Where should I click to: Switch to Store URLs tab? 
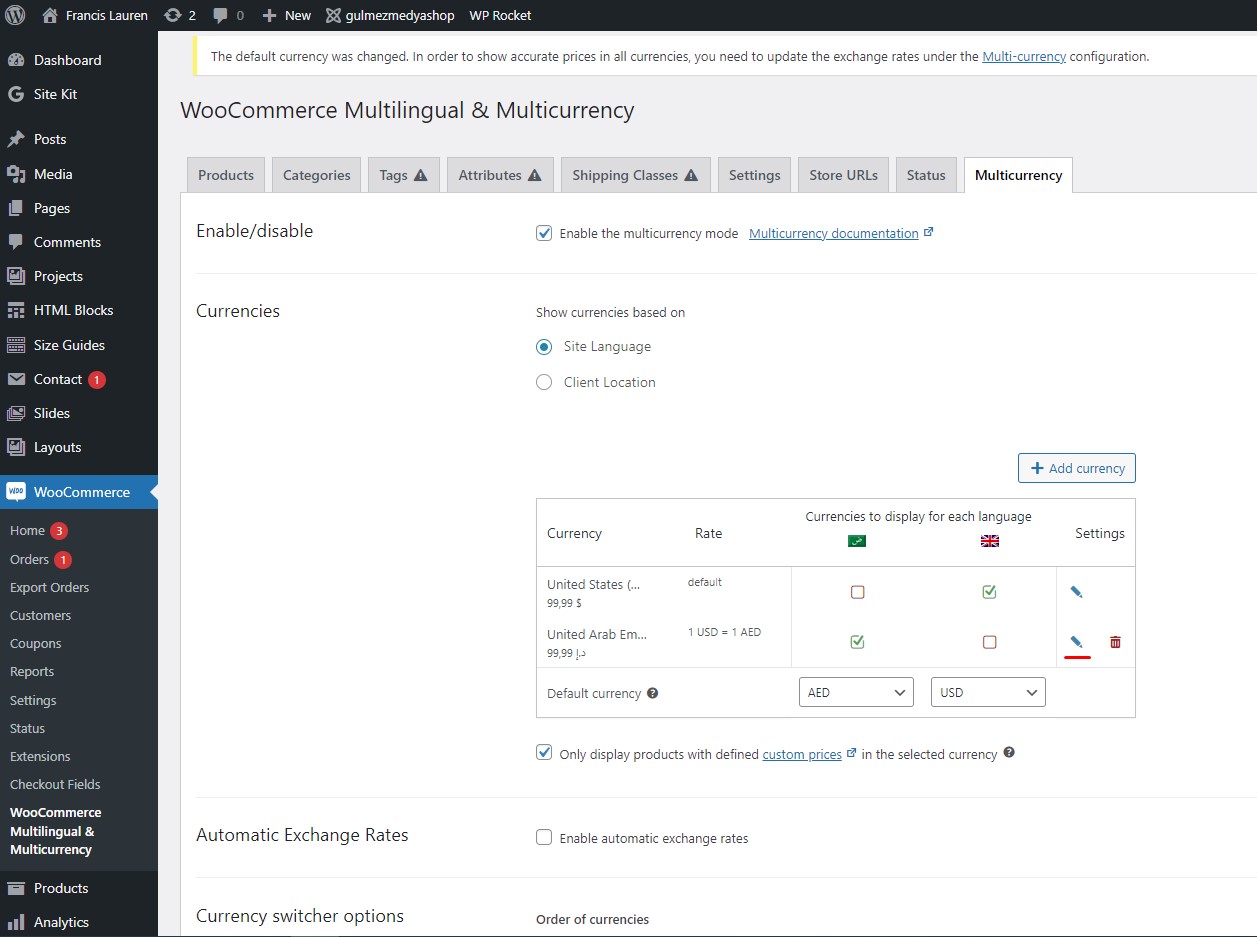coord(843,175)
